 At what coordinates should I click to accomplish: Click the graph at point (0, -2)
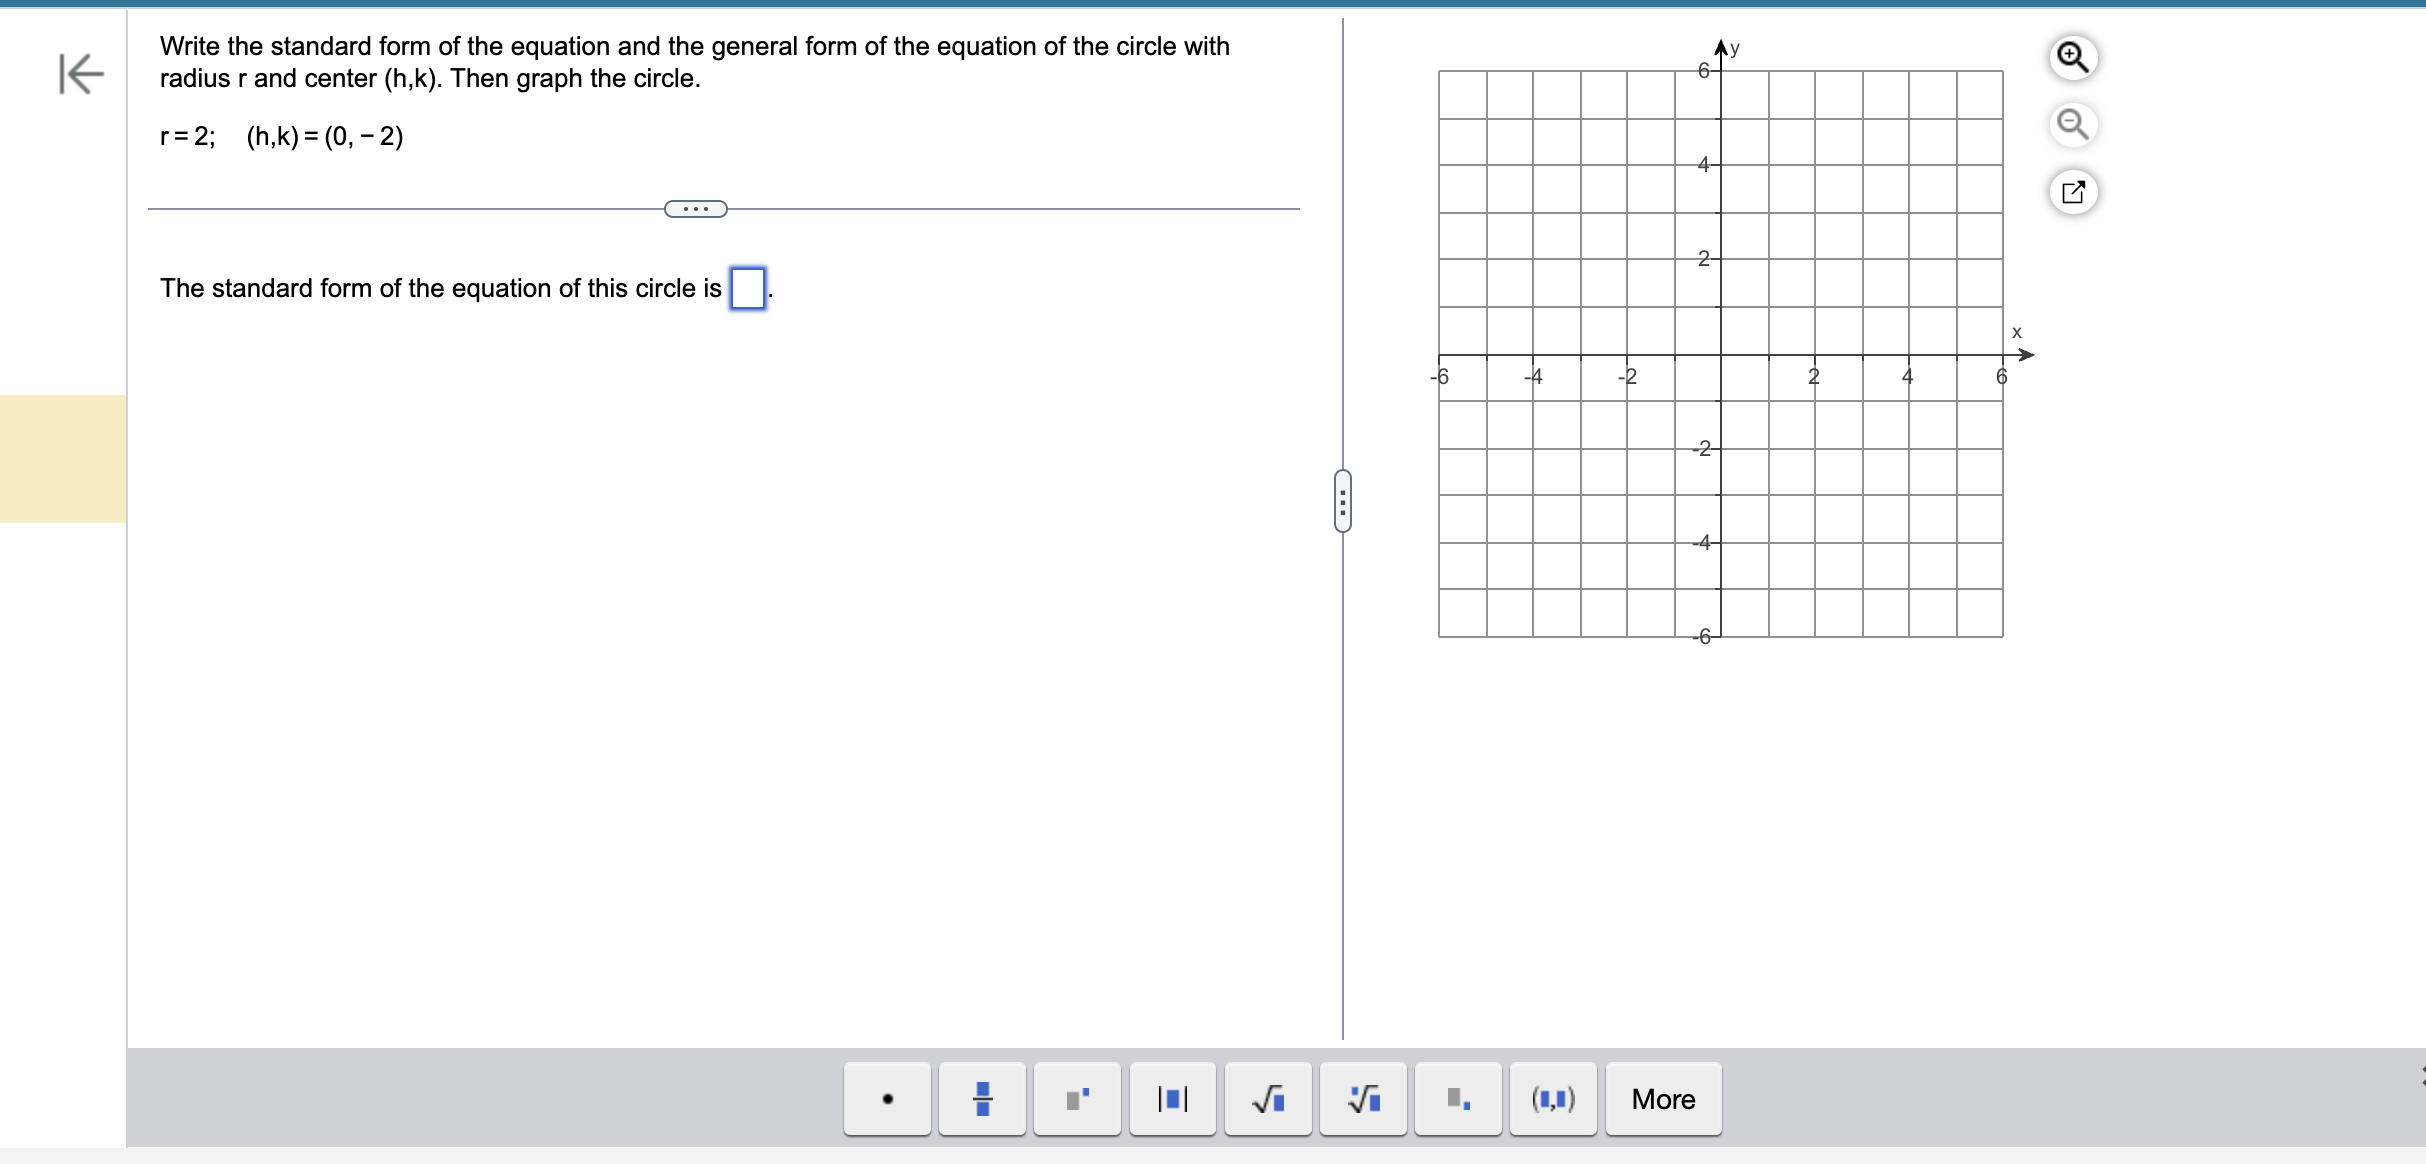pyautogui.click(x=1721, y=449)
